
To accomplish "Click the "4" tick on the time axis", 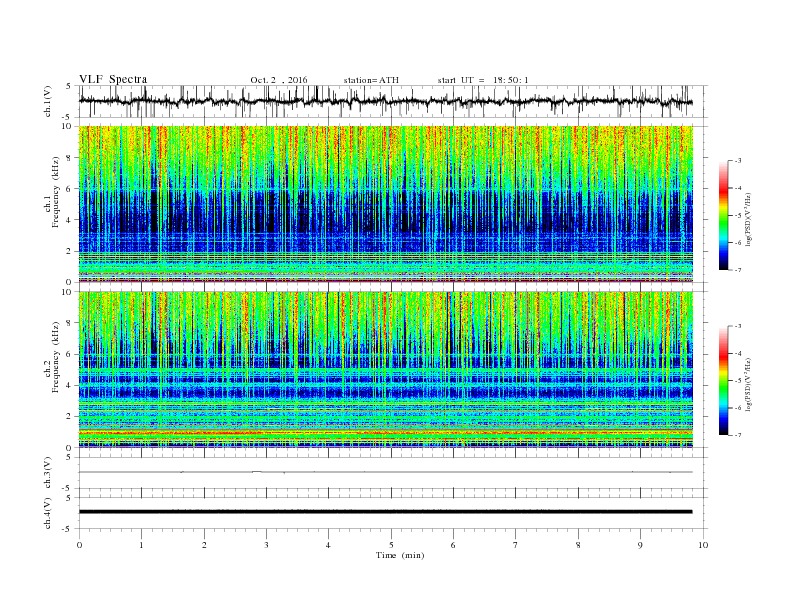I will (329, 545).
